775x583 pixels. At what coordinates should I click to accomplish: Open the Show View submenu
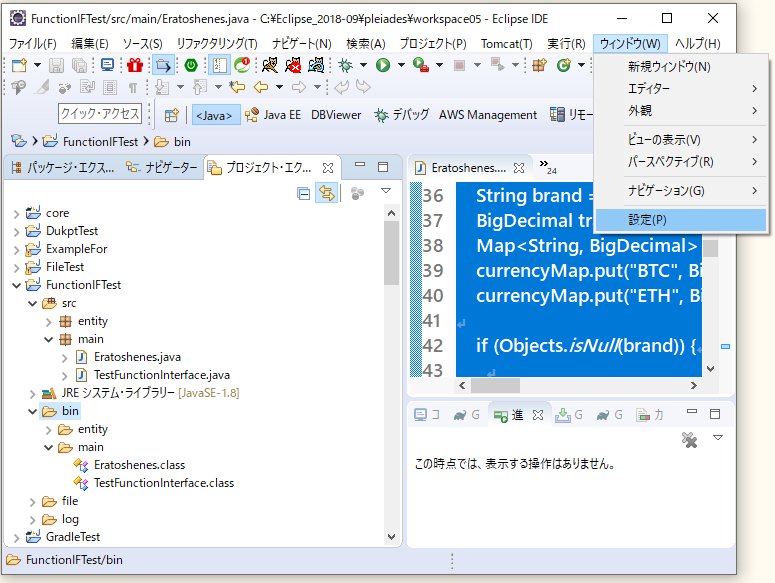[x=681, y=140]
